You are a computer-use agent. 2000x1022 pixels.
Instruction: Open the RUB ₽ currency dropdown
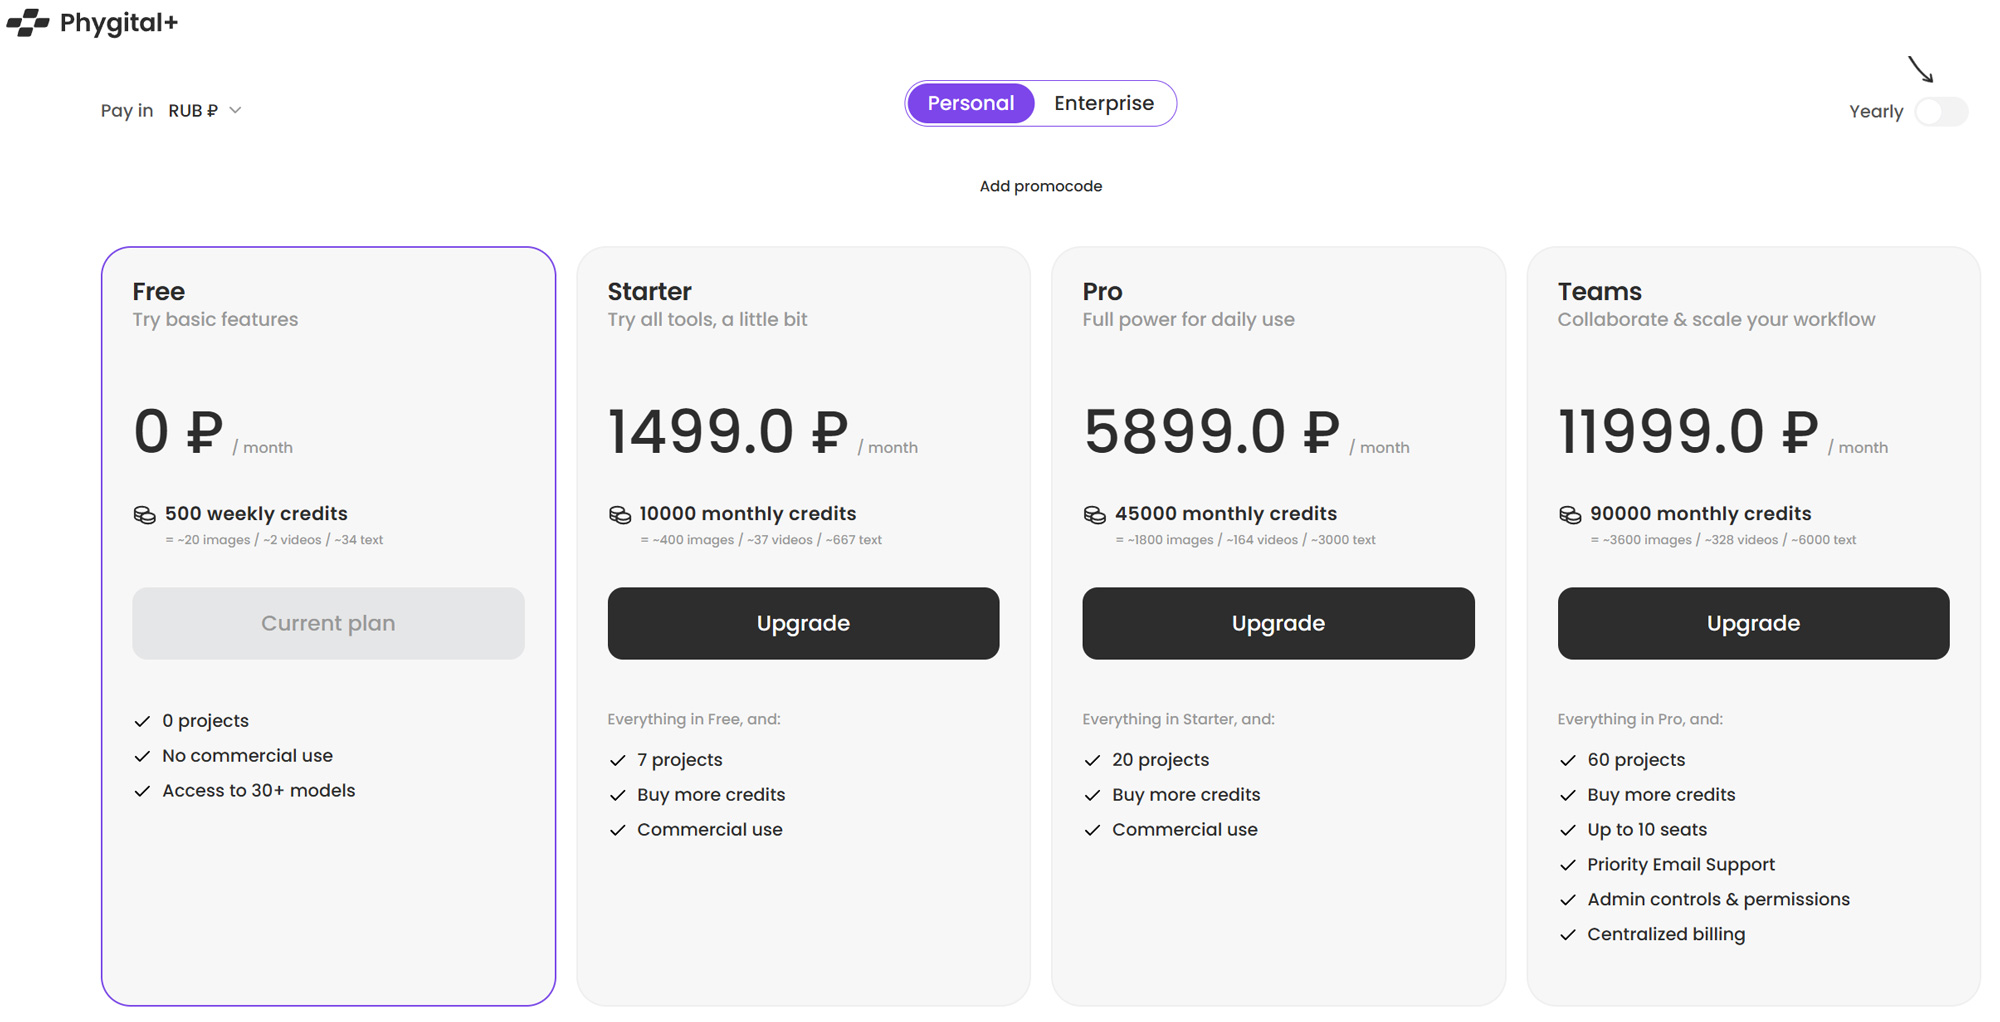(205, 110)
